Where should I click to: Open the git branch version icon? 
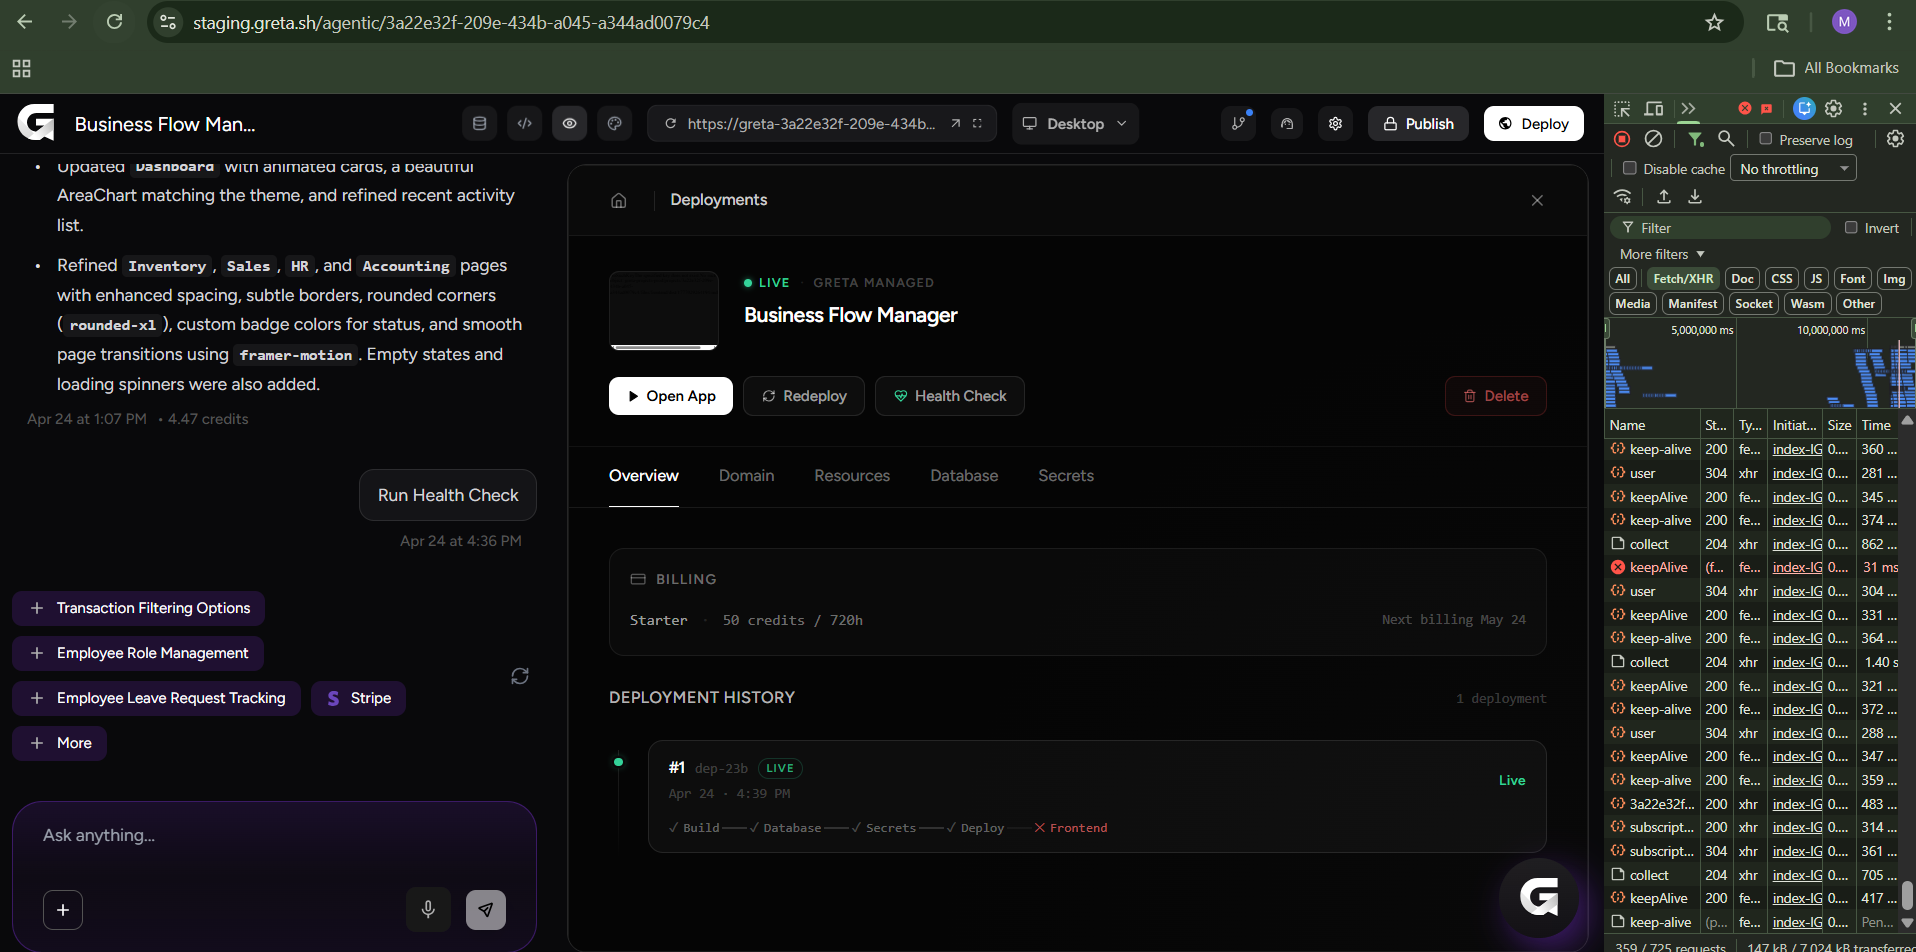coord(1239,124)
